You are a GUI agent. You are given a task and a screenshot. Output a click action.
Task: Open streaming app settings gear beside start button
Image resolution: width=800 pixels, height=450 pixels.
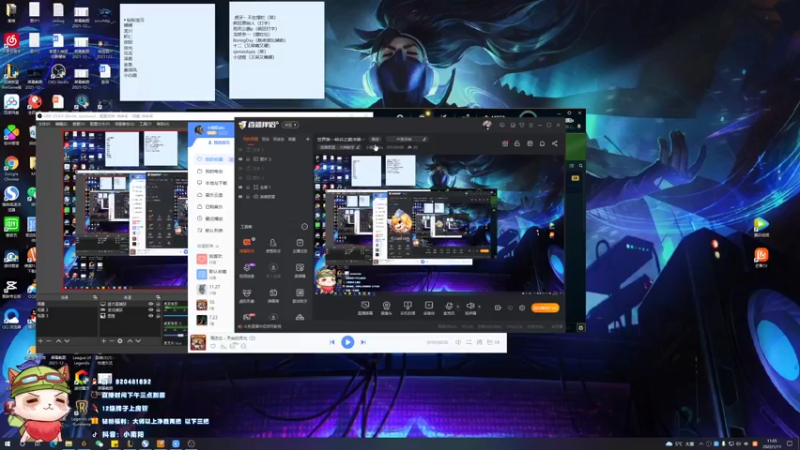pos(522,308)
